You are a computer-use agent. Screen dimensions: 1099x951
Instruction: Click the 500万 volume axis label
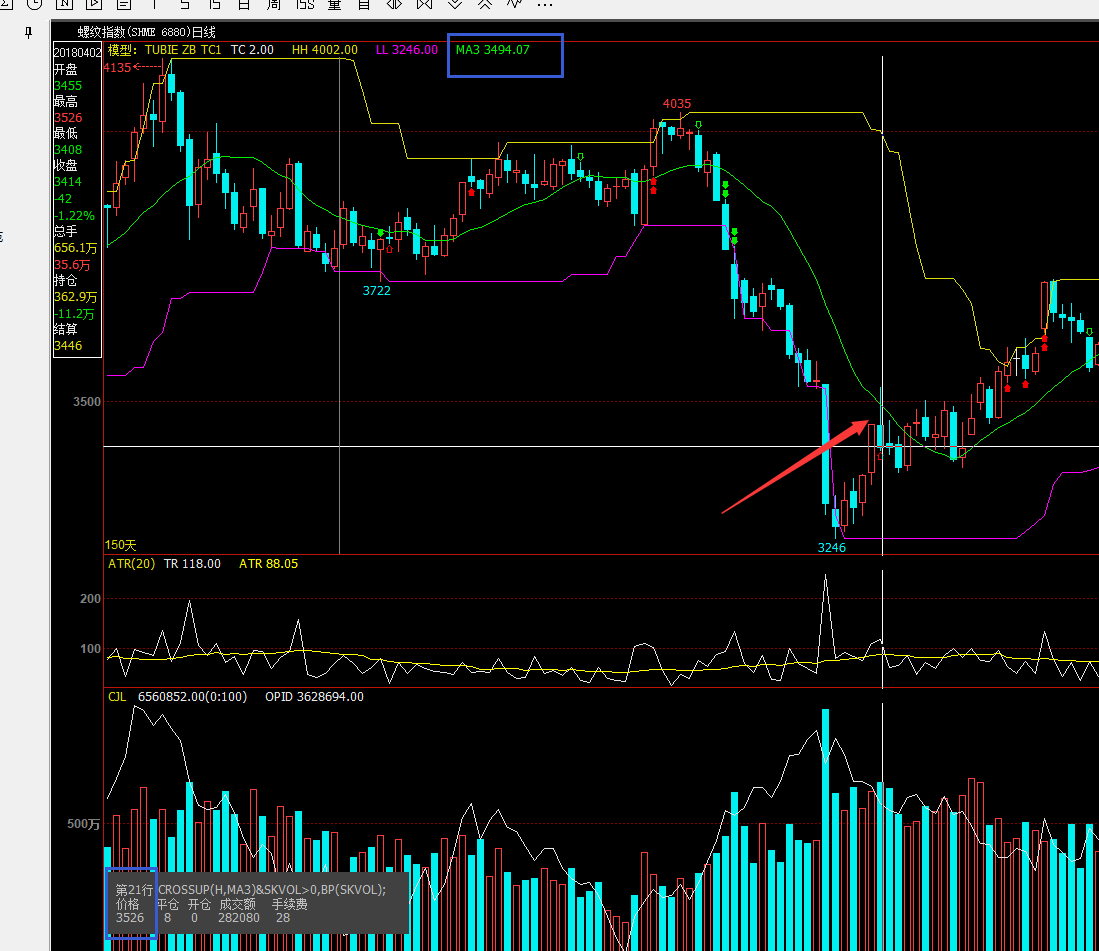tap(83, 824)
